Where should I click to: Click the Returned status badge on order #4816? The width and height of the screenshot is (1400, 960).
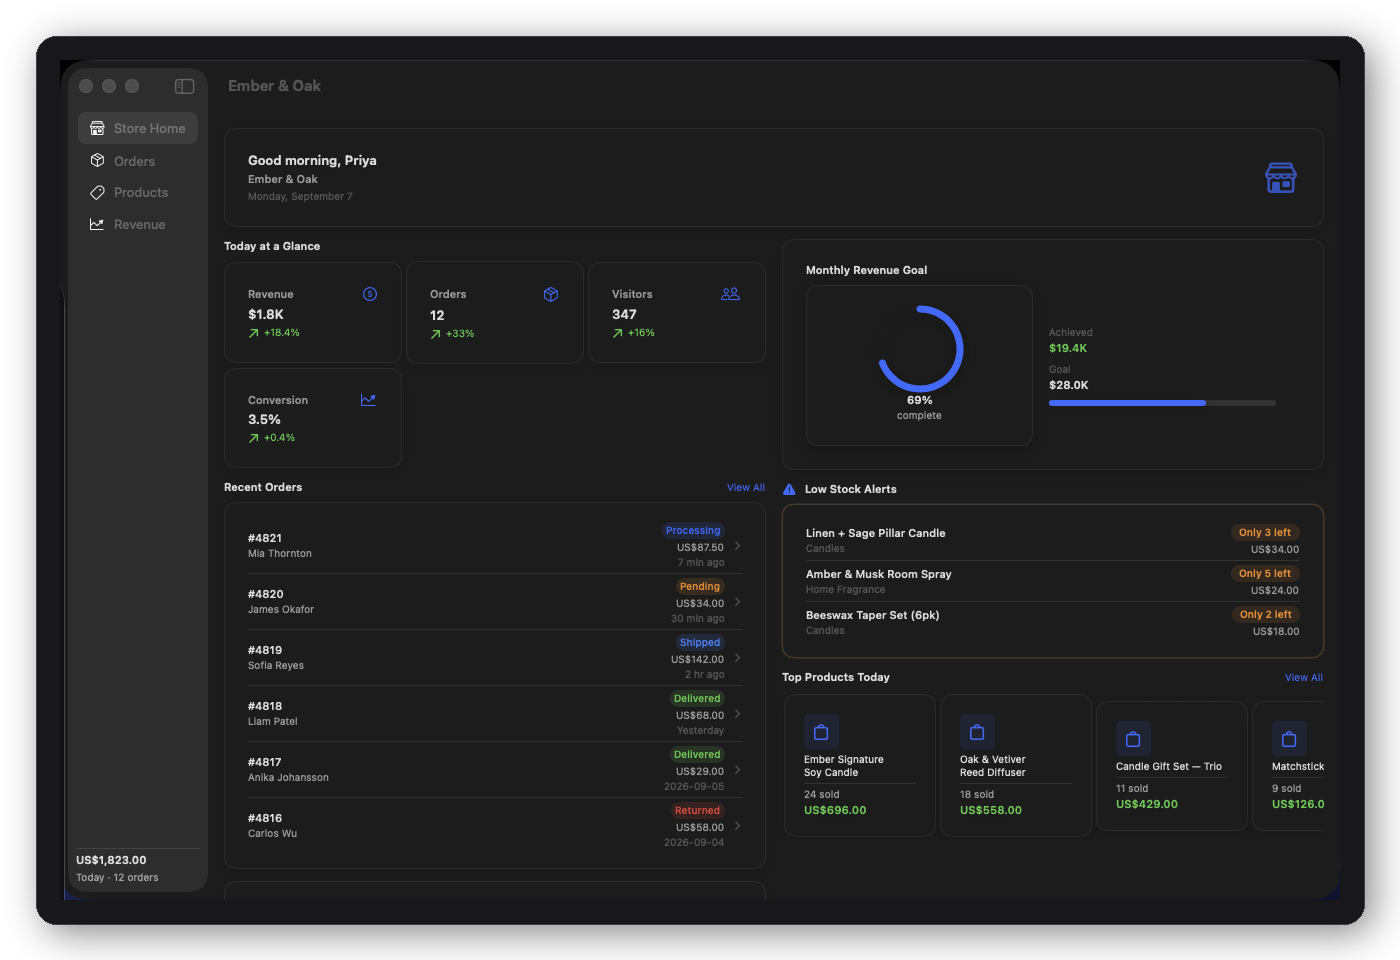click(697, 811)
